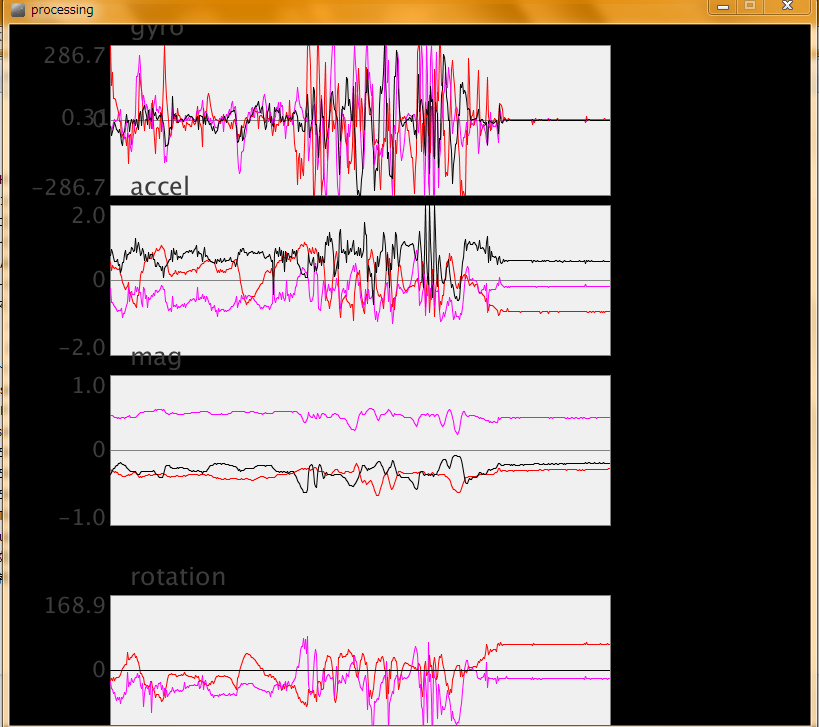The image size is (819, 727).
Task: Click inside the gyro plot area
Action: 360,121
